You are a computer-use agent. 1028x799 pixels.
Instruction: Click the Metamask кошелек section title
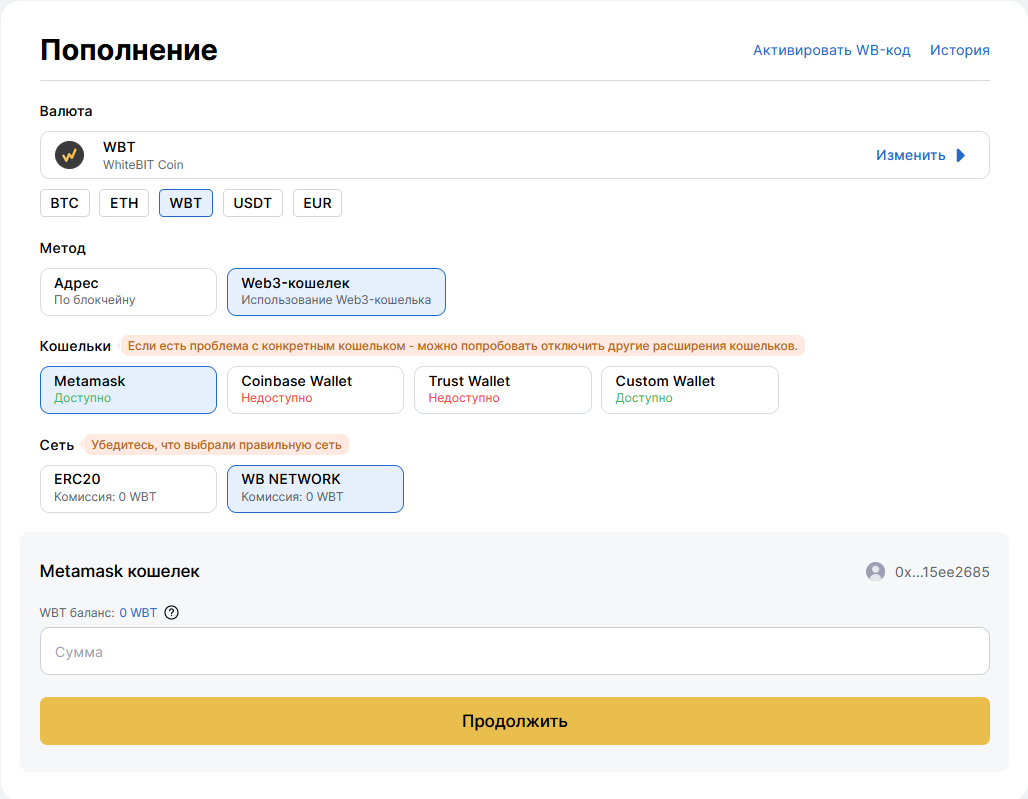click(x=119, y=572)
